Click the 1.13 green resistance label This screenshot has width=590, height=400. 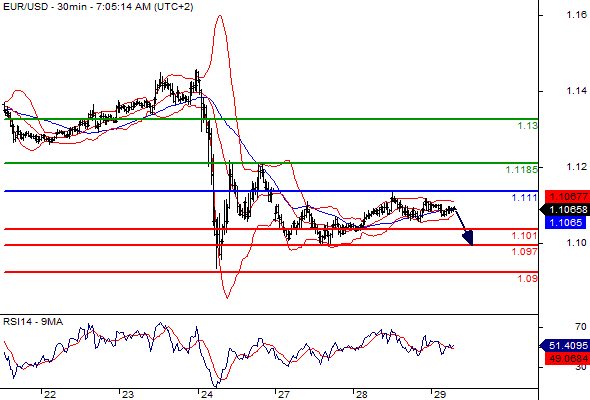528,126
